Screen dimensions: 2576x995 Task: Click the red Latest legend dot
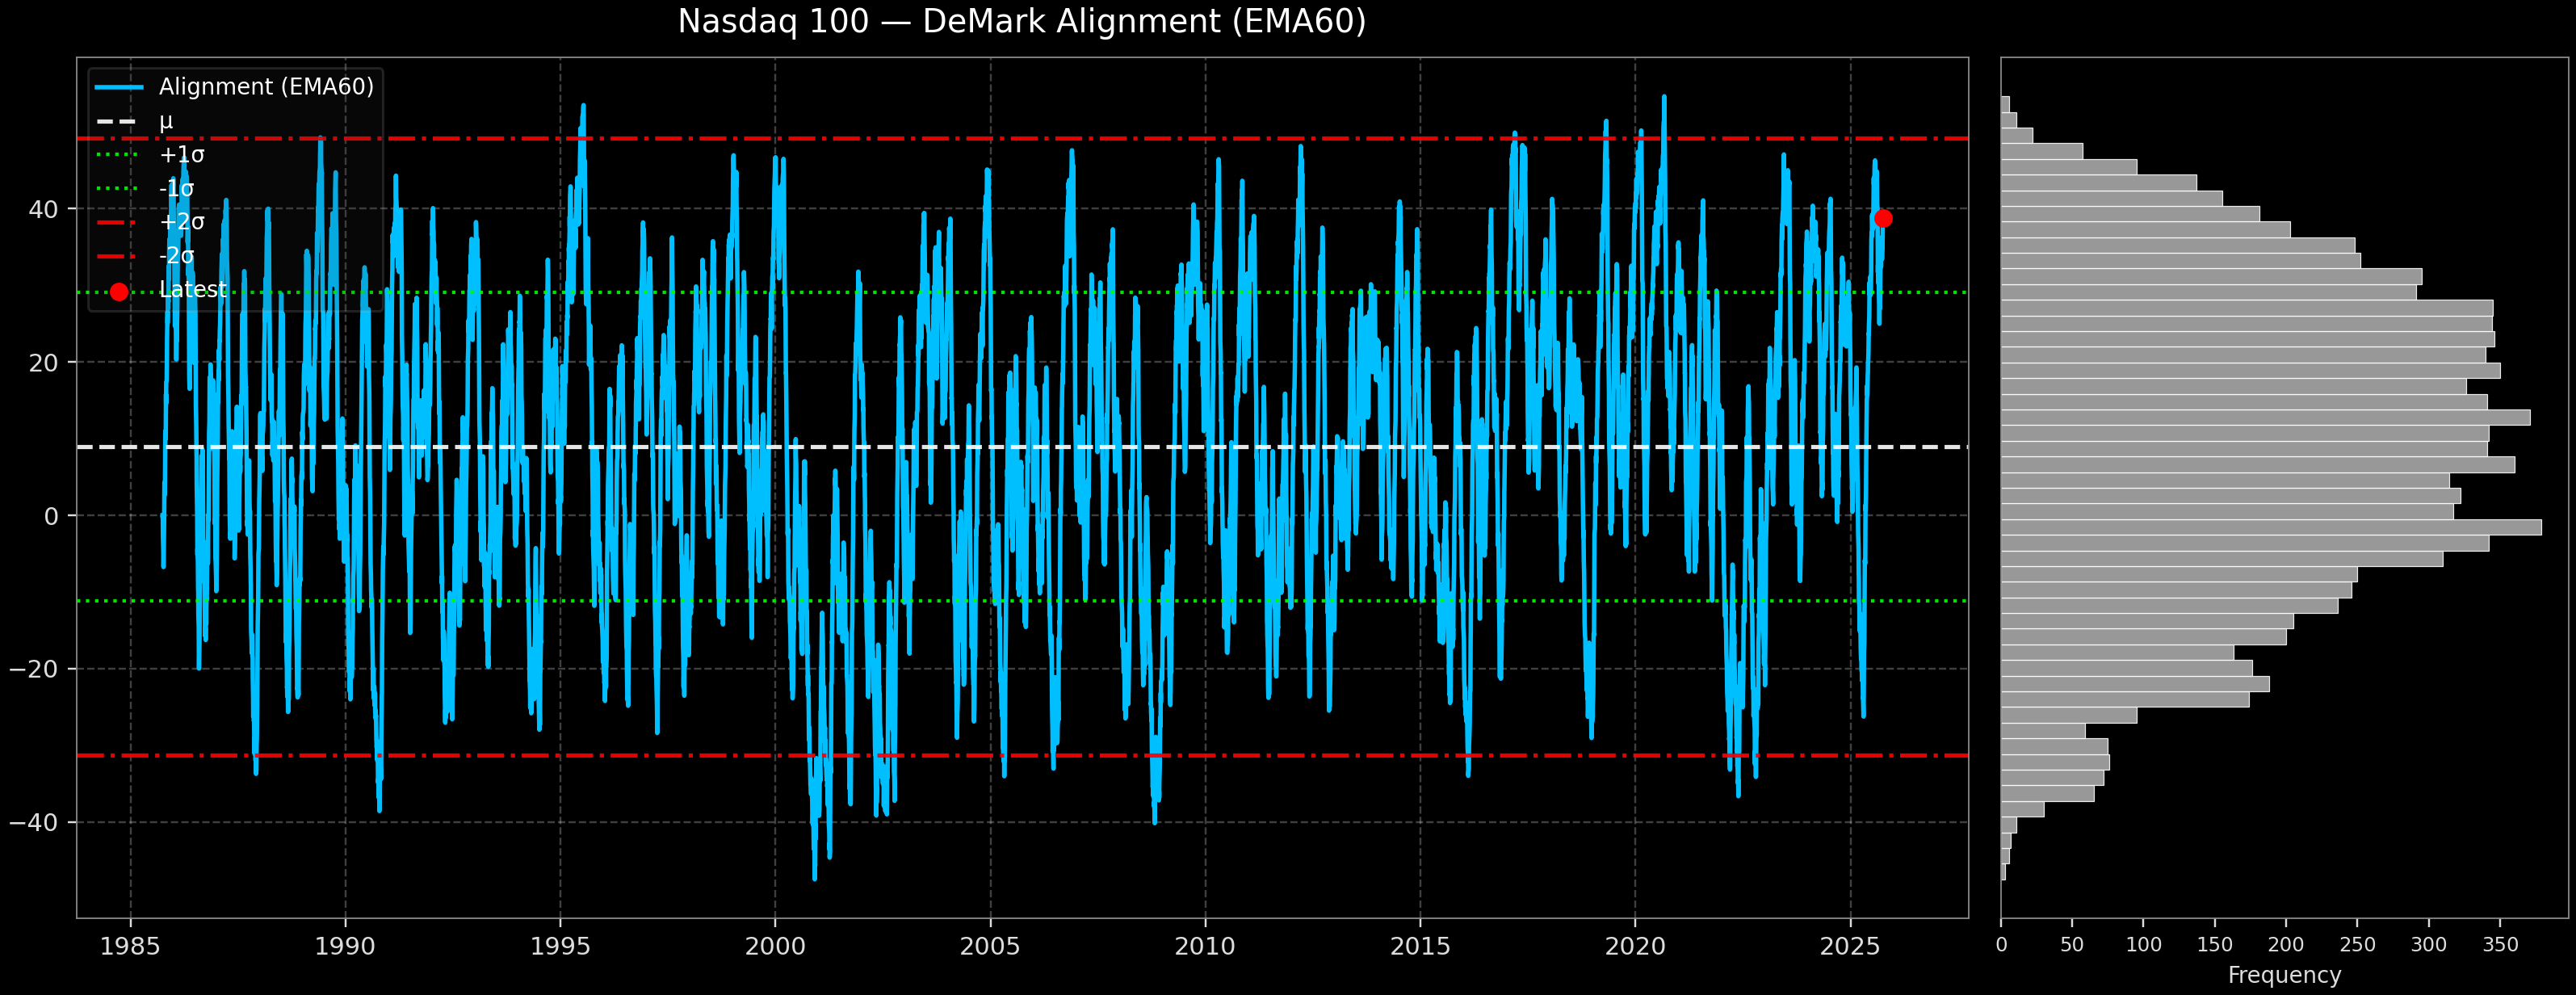(x=119, y=291)
